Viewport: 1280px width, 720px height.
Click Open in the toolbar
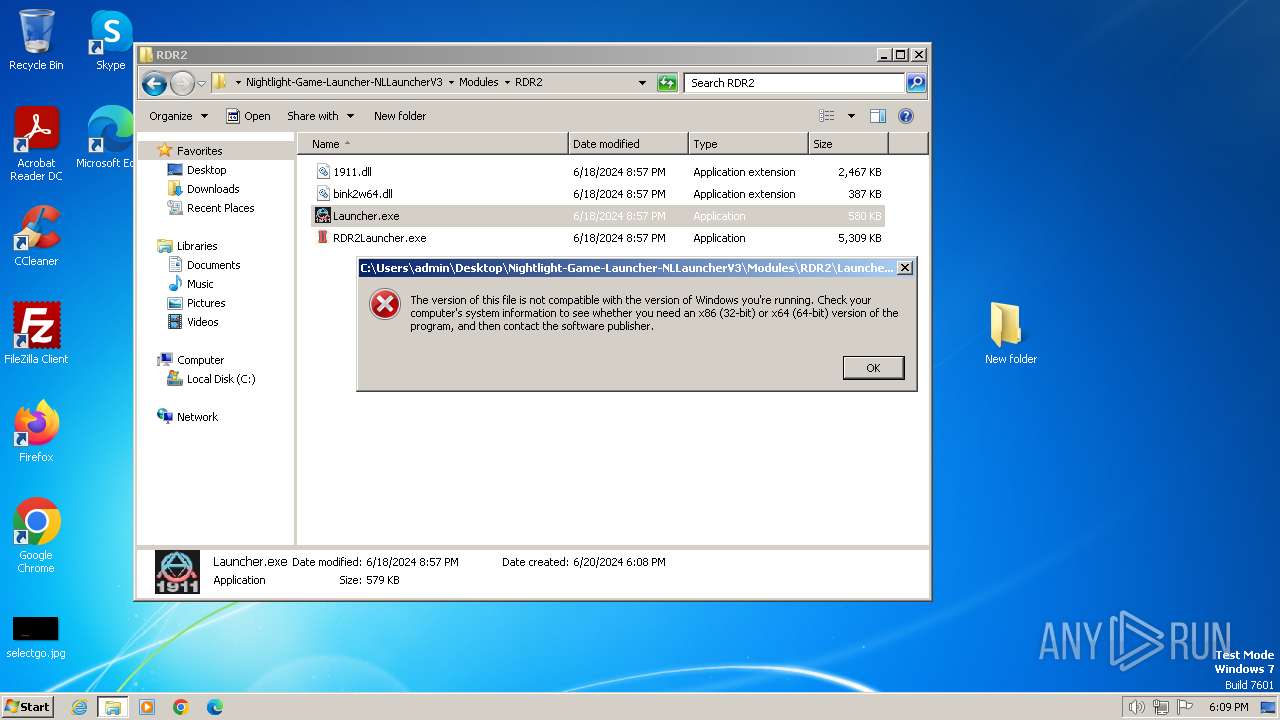[x=248, y=116]
